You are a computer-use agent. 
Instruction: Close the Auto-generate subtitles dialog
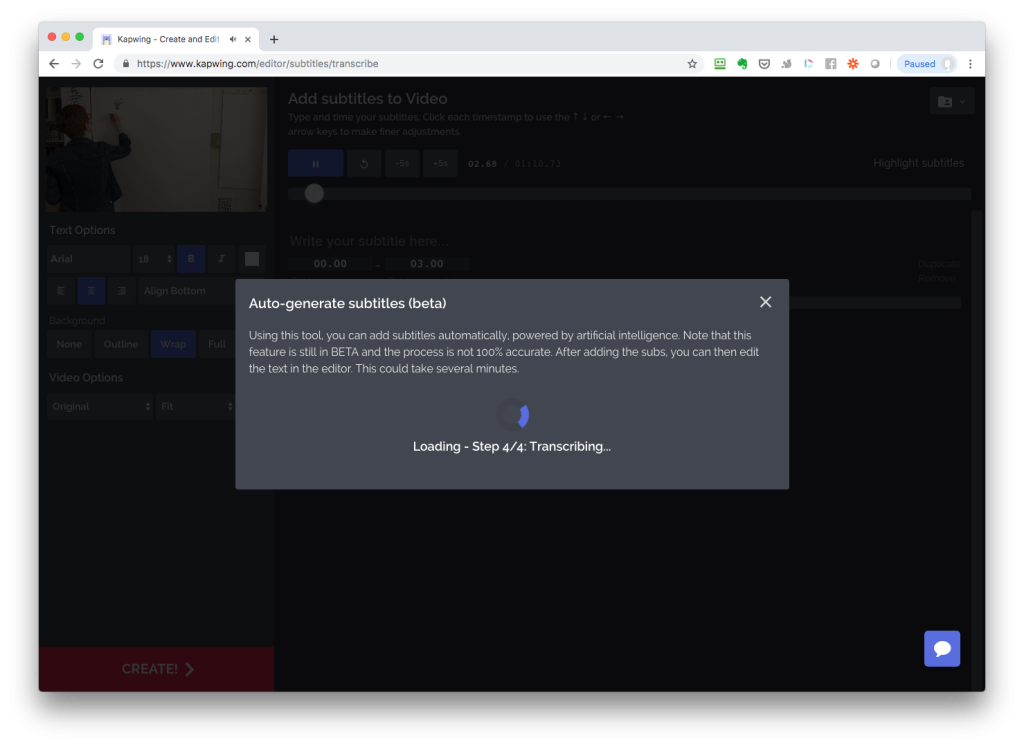pyautogui.click(x=765, y=302)
